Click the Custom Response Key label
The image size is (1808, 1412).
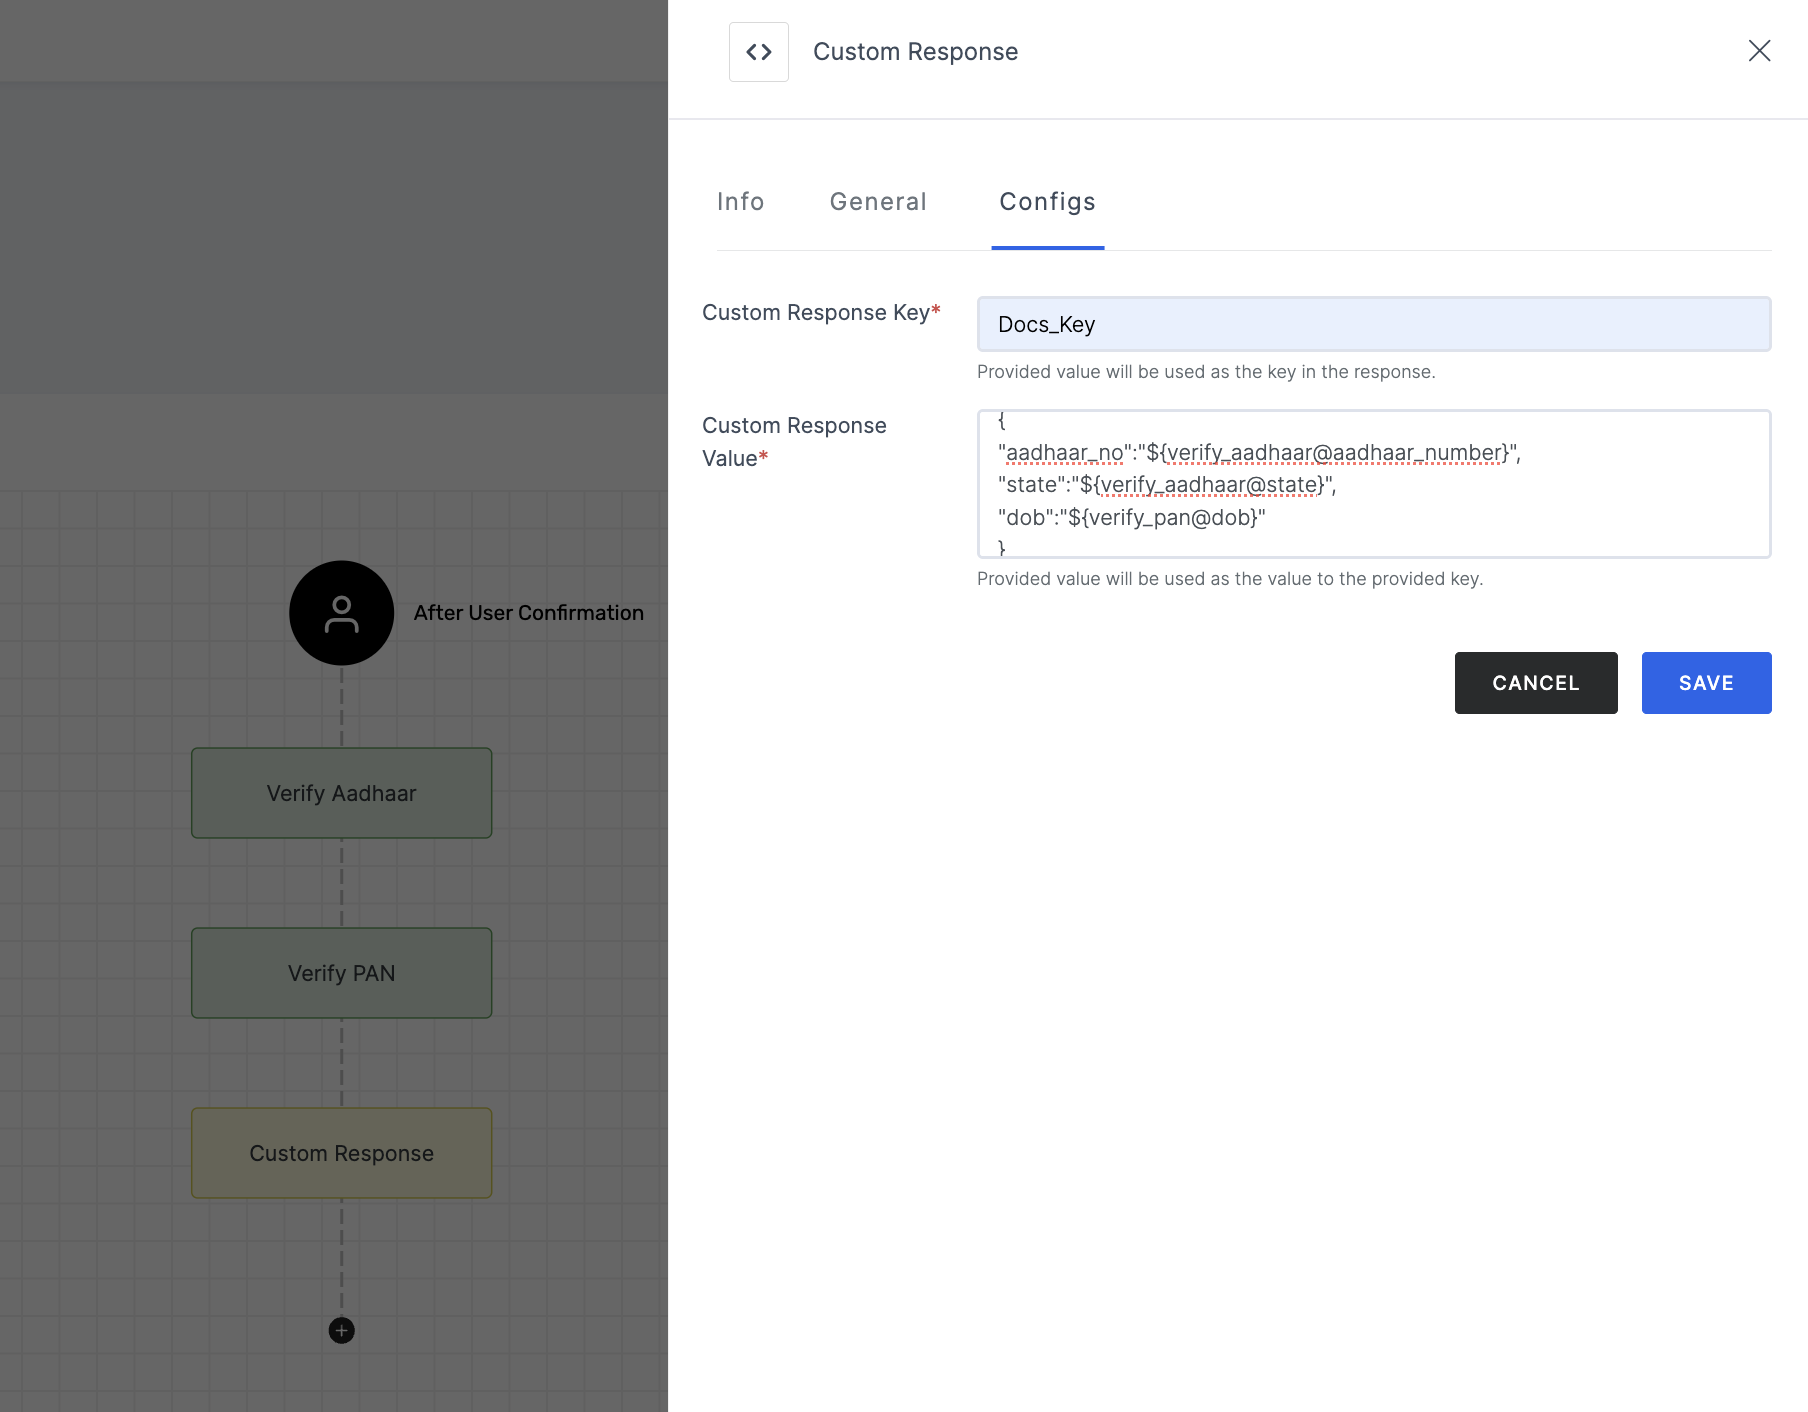[x=821, y=313]
